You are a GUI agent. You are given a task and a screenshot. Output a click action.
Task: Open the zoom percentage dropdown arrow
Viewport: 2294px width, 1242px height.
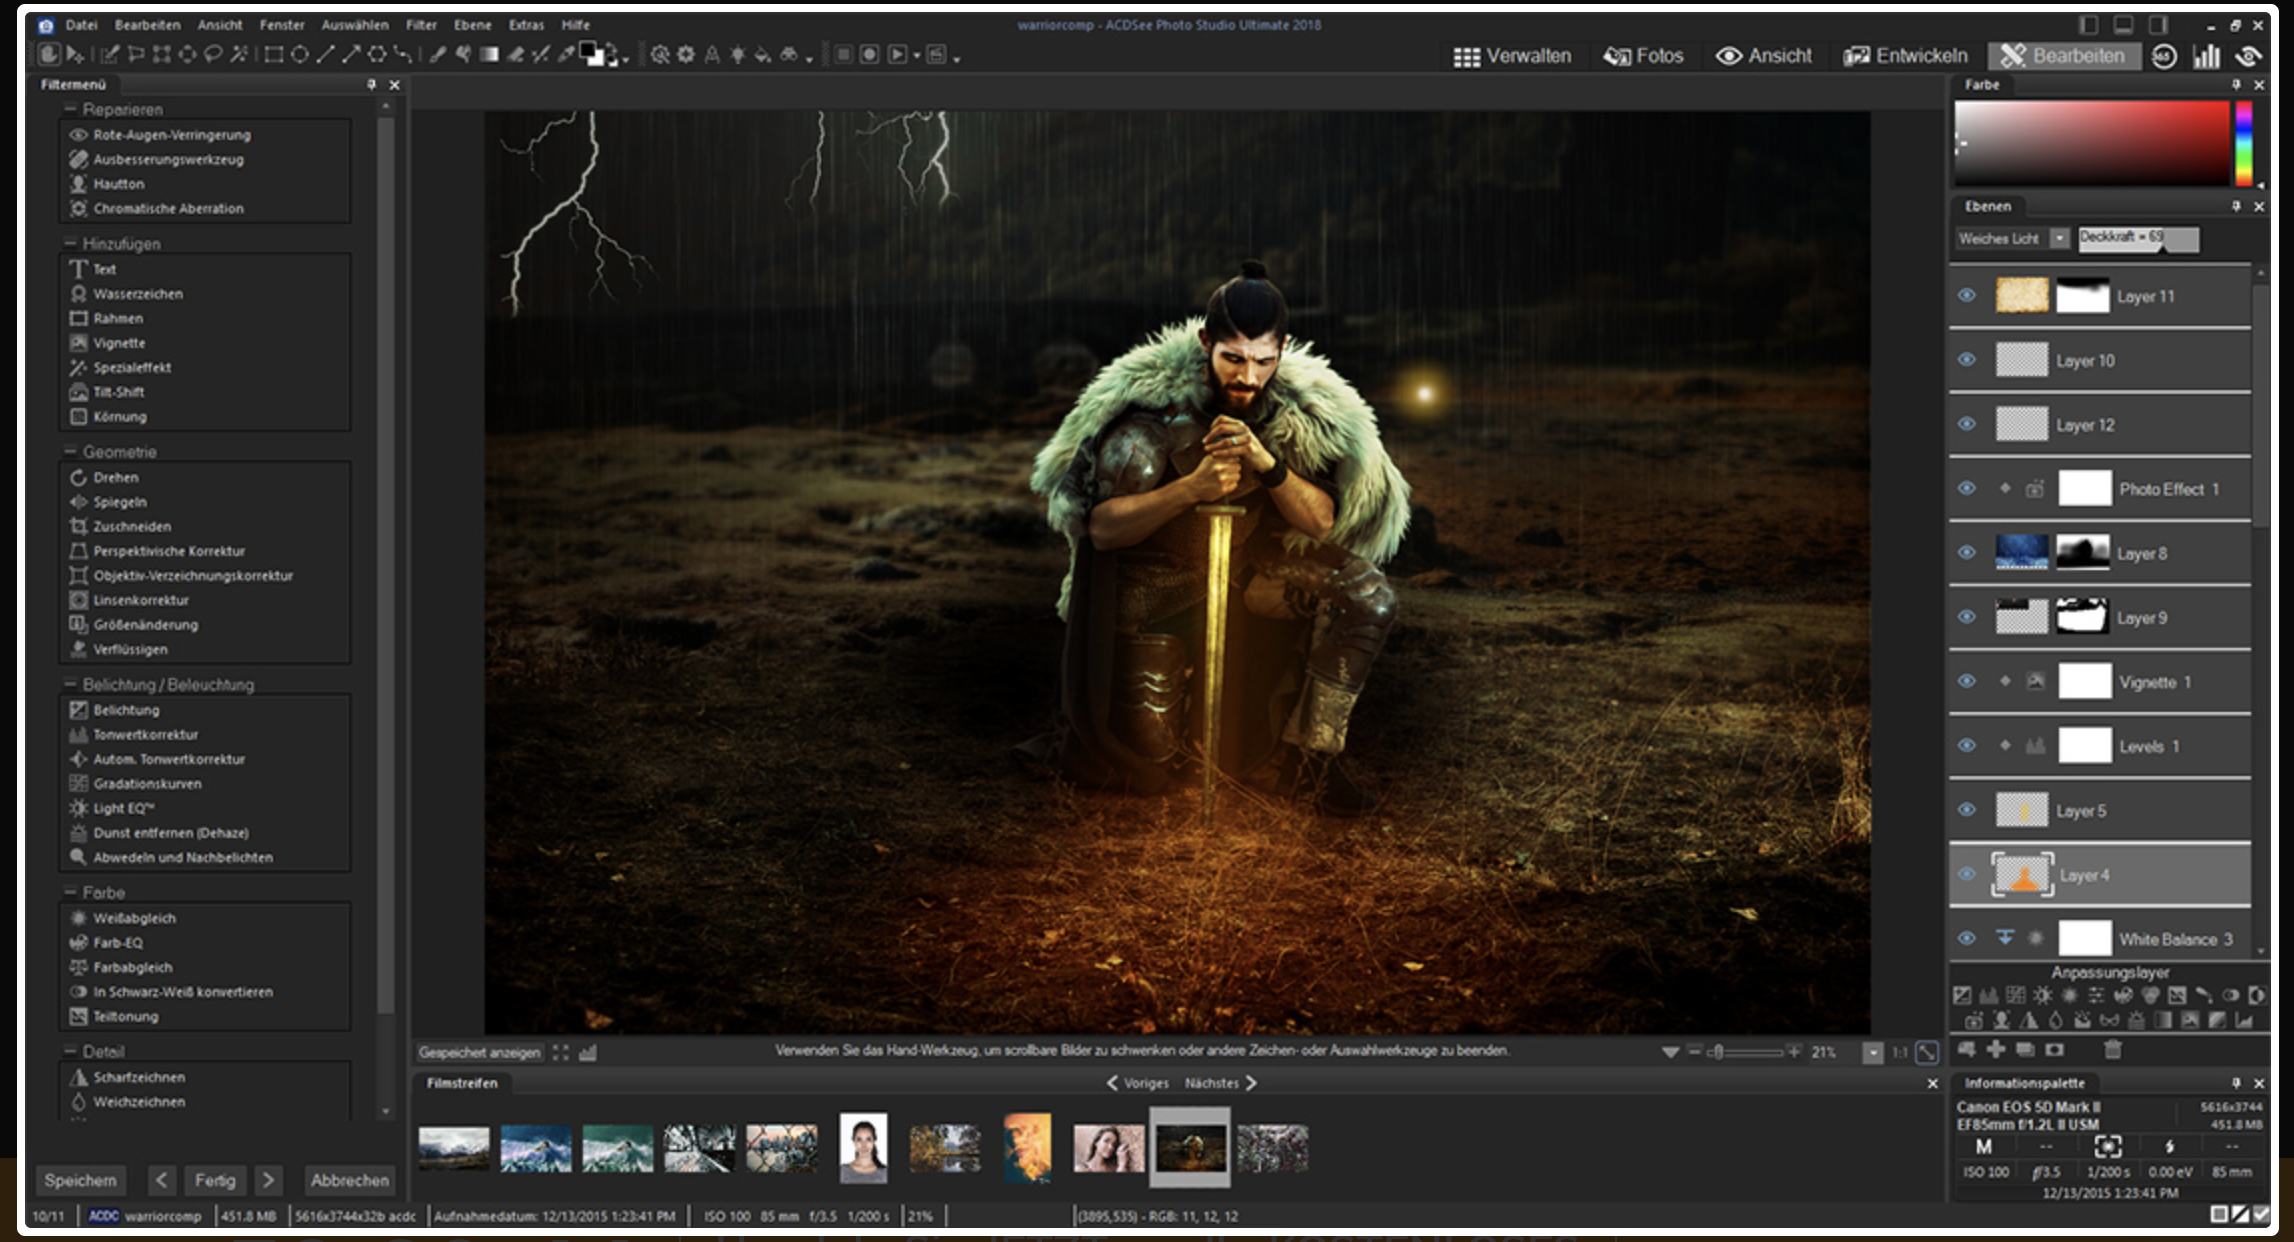tap(1872, 1053)
